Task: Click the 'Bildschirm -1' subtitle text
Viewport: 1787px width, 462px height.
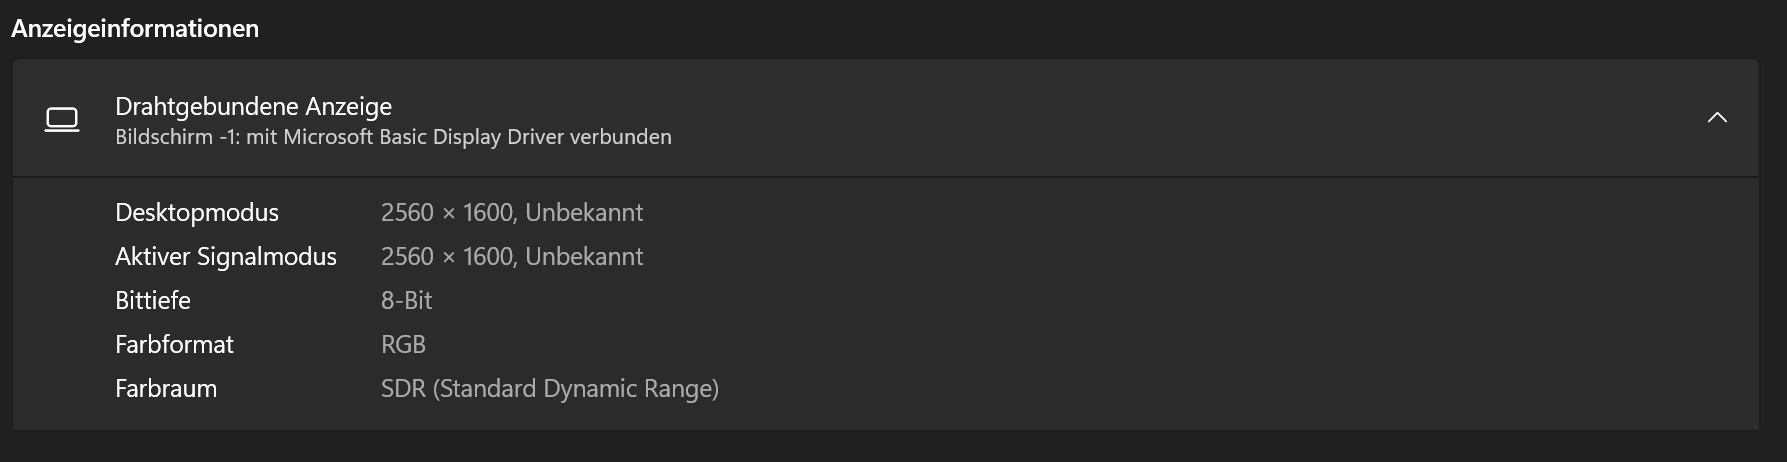Action: [176, 137]
